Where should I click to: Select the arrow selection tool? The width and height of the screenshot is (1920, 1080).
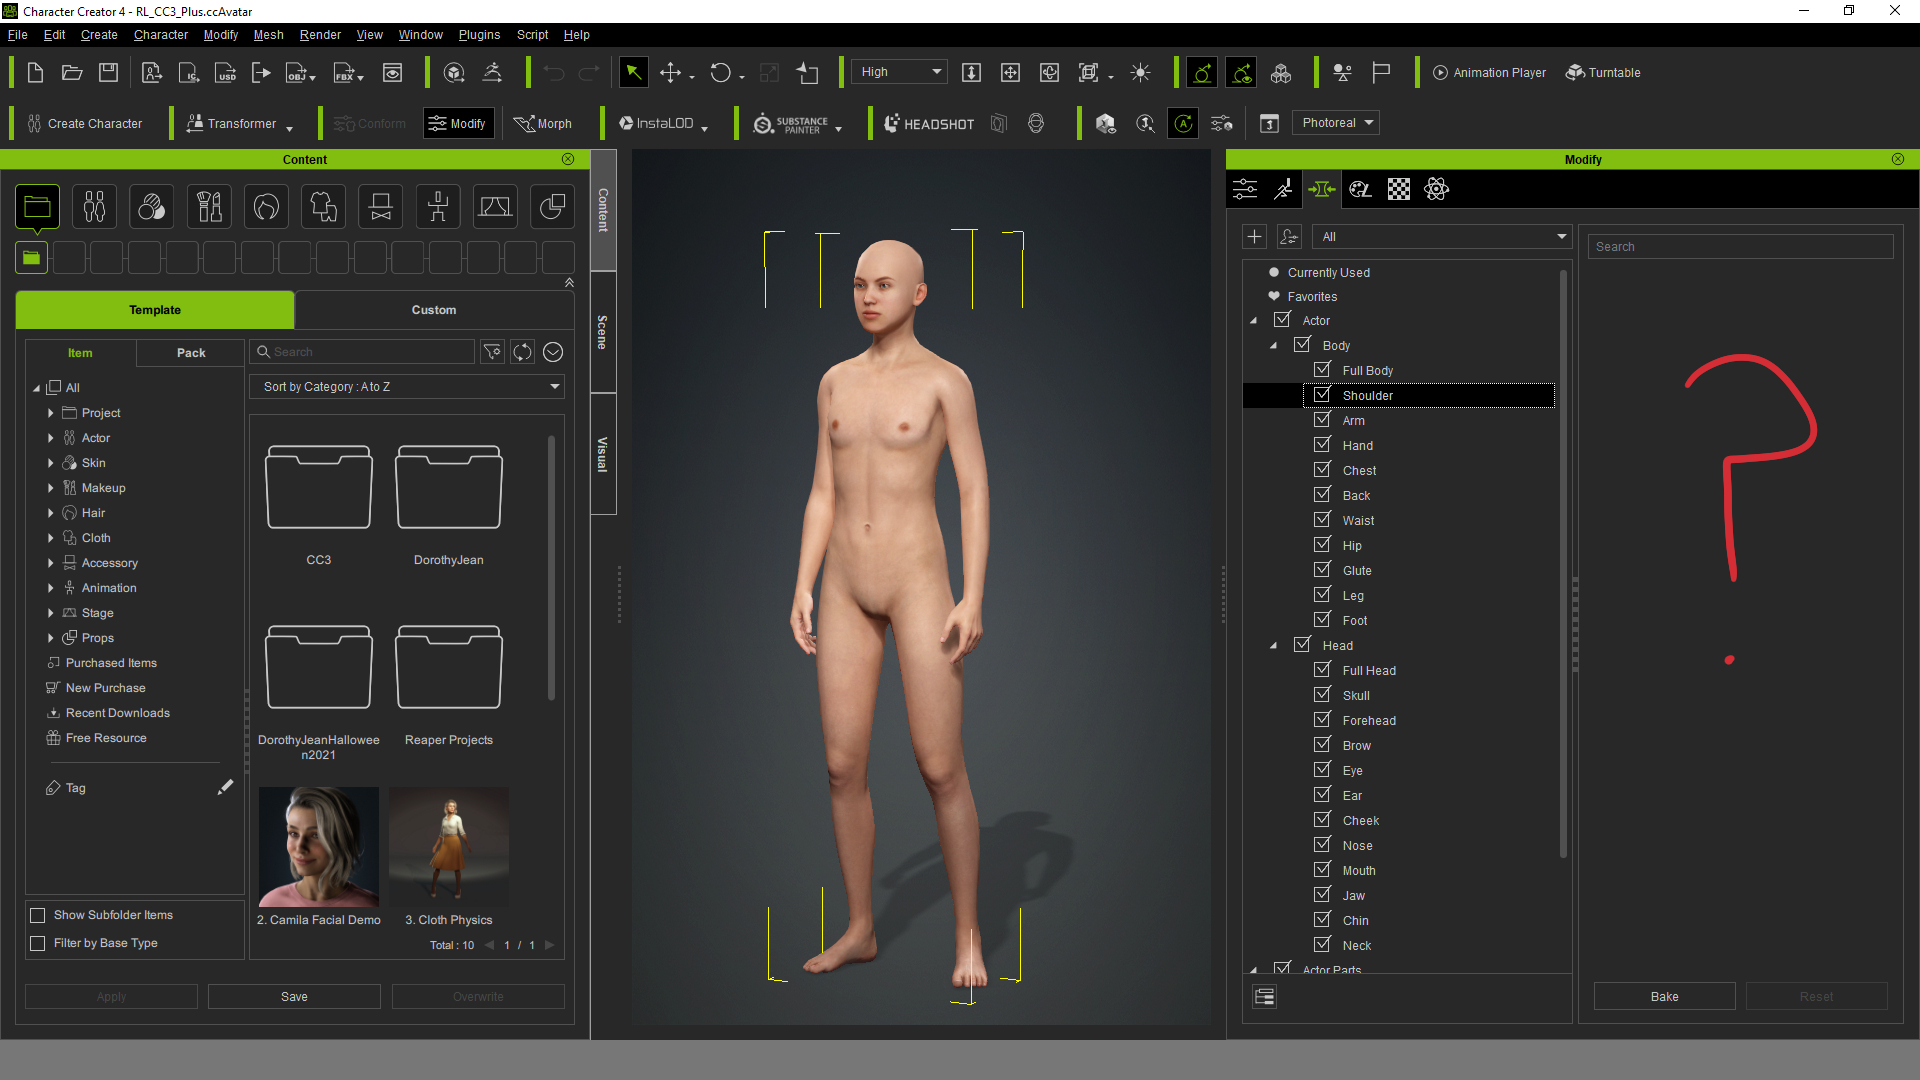click(633, 73)
